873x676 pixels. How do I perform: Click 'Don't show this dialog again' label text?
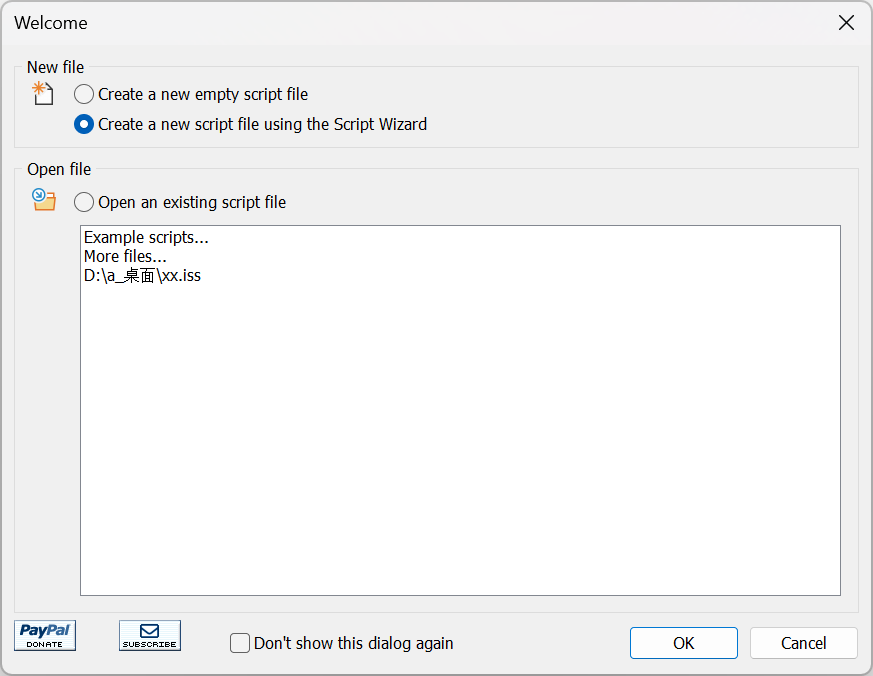click(x=354, y=643)
